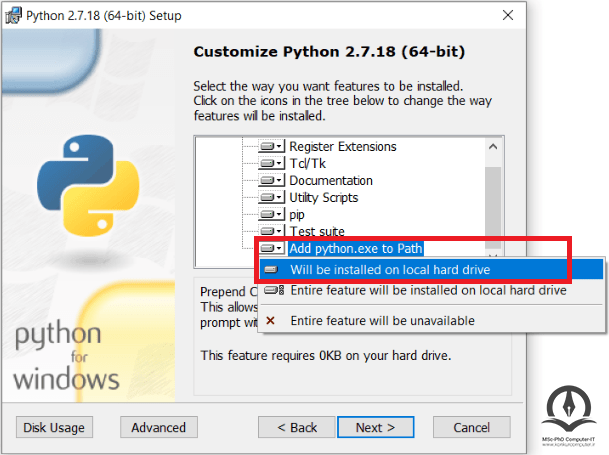Click the drive icon beside Will be installed
The image size is (609, 455).
click(x=271, y=269)
